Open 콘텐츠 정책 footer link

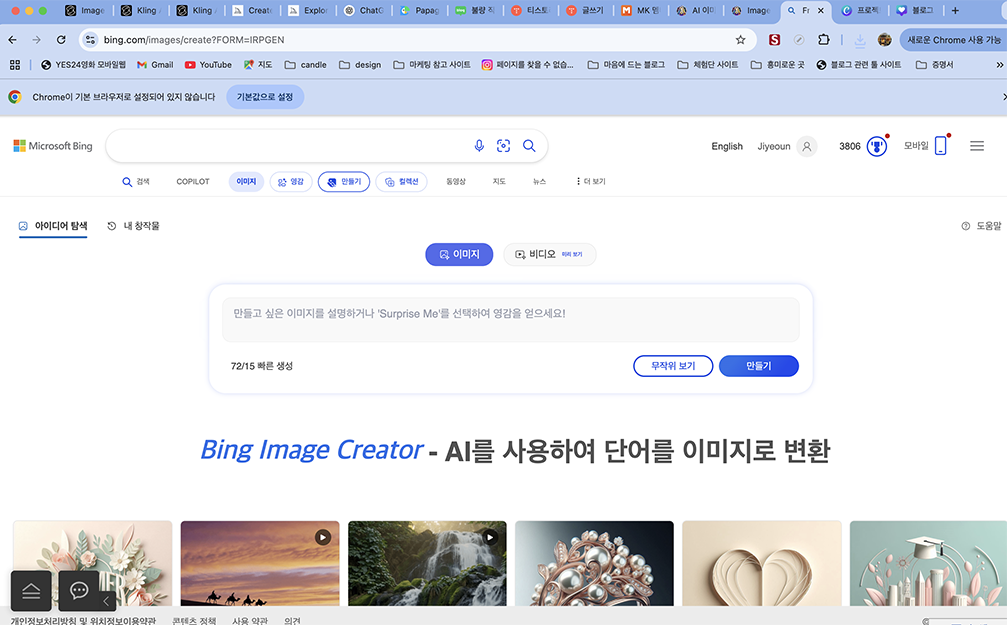[x=194, y=621]
